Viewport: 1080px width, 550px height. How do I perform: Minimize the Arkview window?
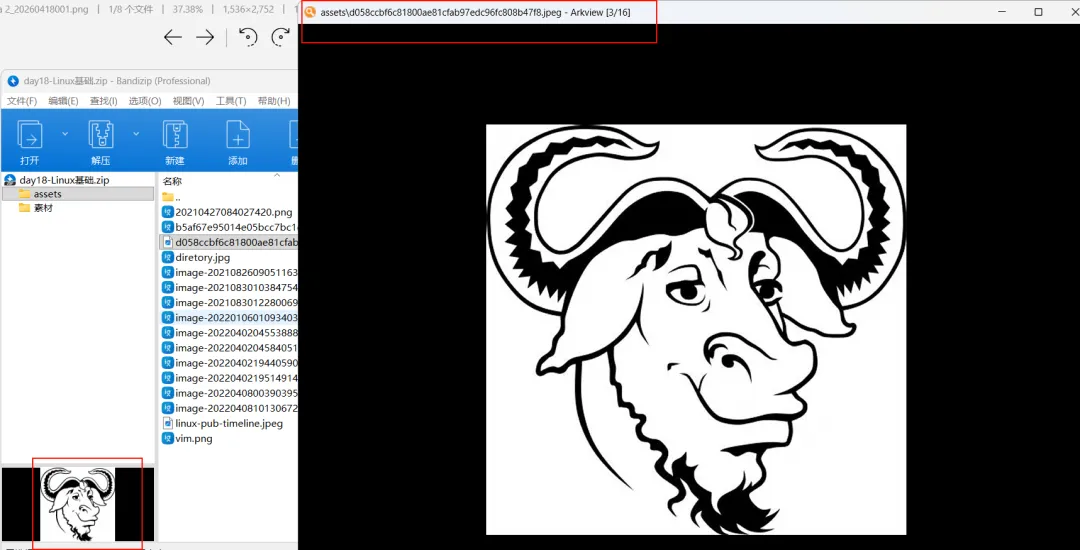click(1003, 12)
